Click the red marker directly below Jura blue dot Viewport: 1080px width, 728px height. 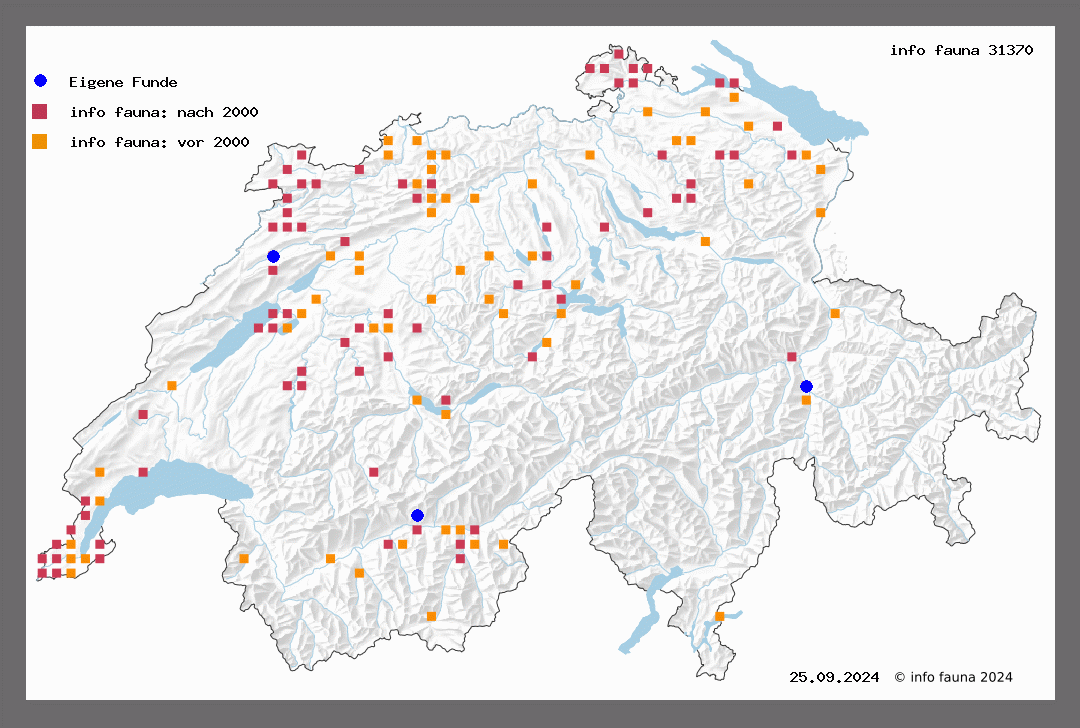tap(273, 270)
